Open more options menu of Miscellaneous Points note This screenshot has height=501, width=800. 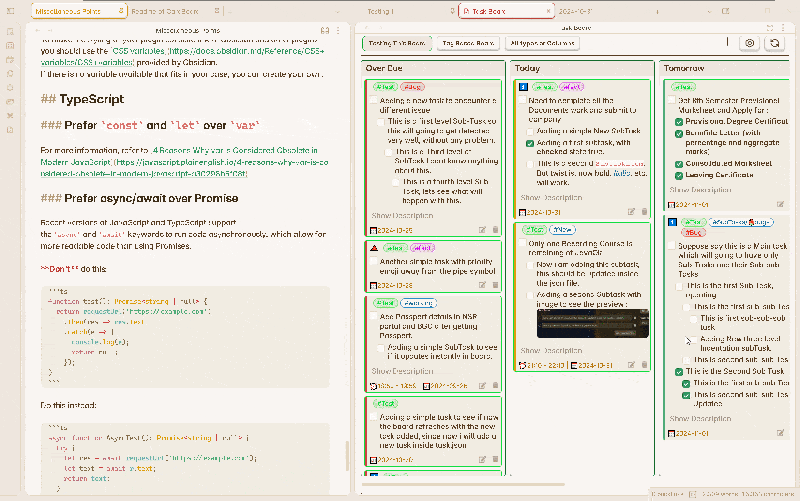coord(338,31)
